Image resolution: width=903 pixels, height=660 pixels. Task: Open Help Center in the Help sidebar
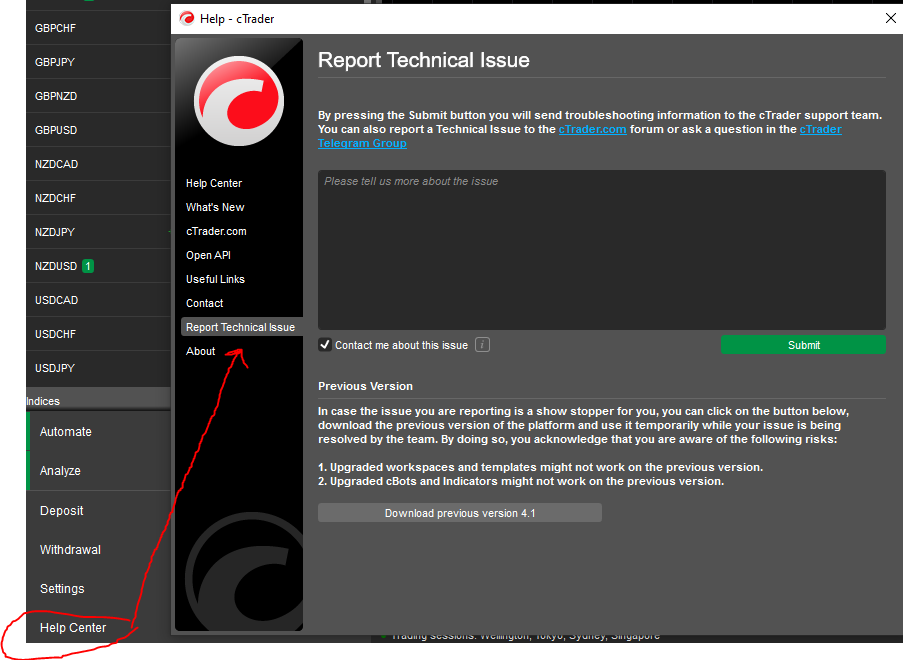point(214,183)
